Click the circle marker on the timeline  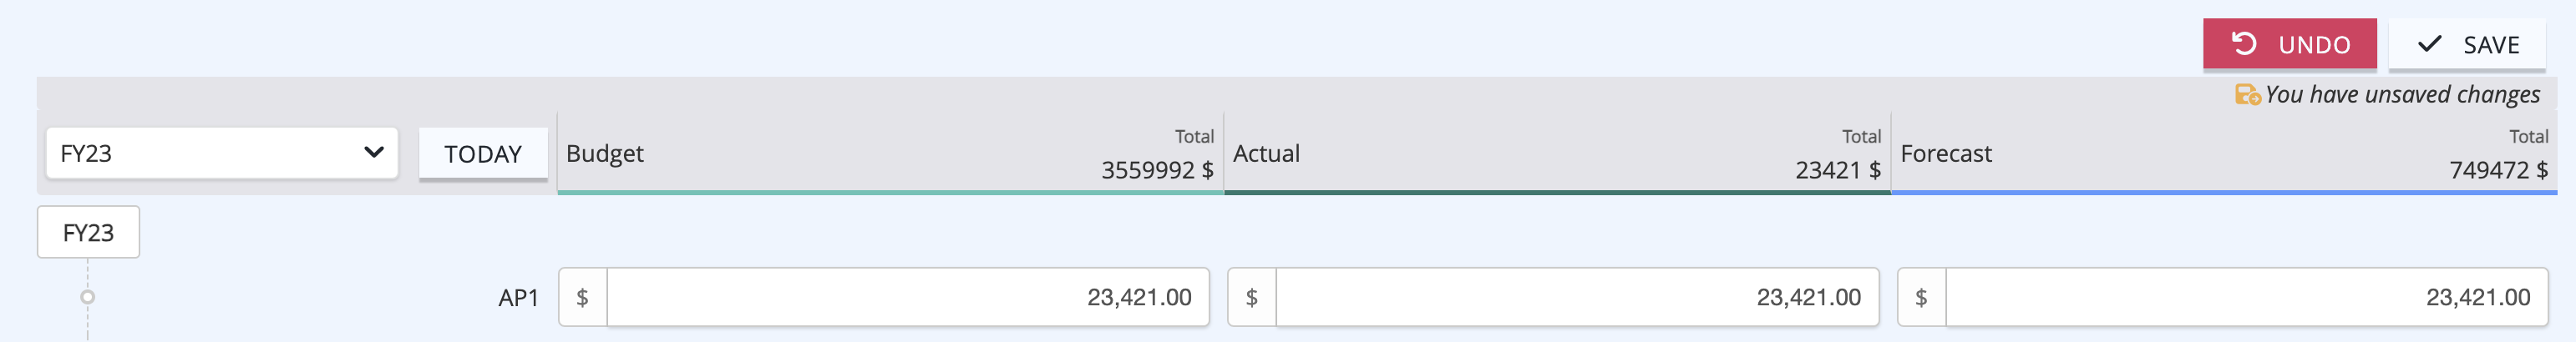(x=88, y=297)
